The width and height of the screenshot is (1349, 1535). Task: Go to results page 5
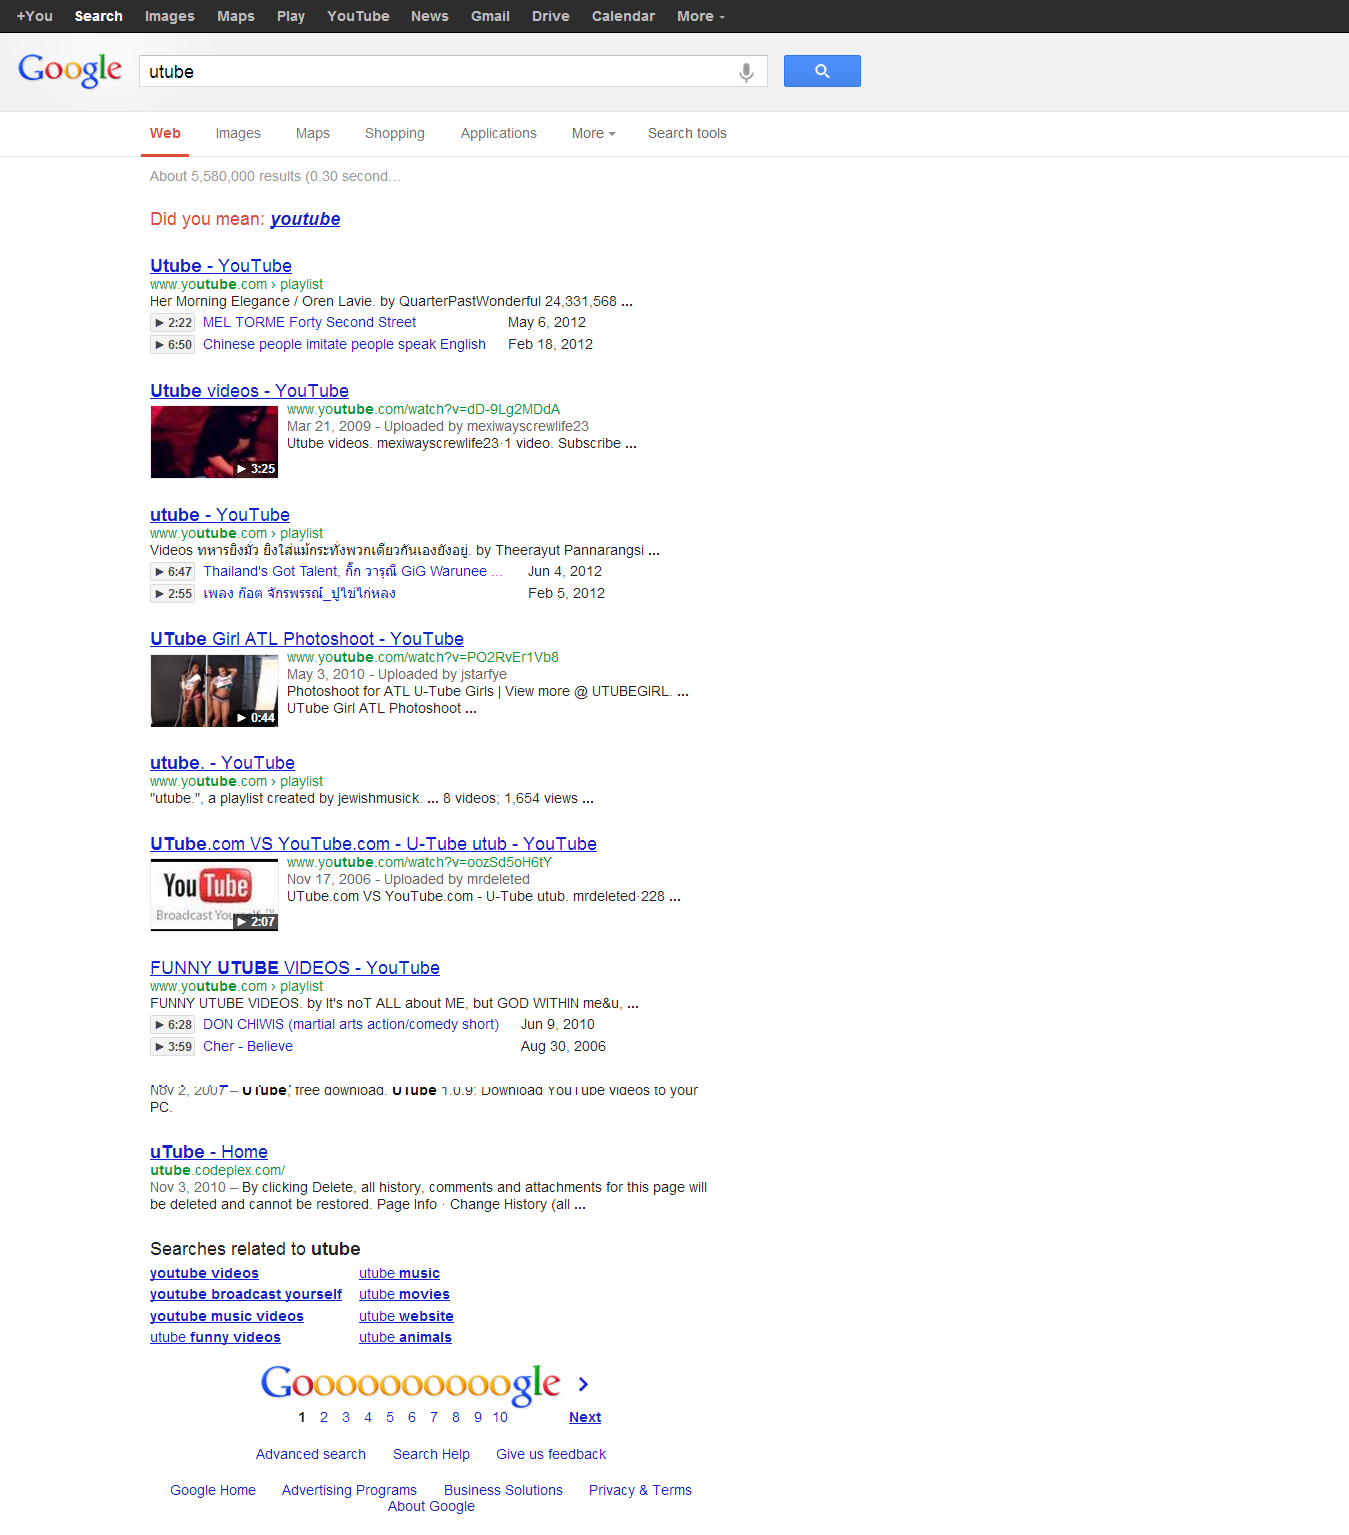tap(390, 1417)
